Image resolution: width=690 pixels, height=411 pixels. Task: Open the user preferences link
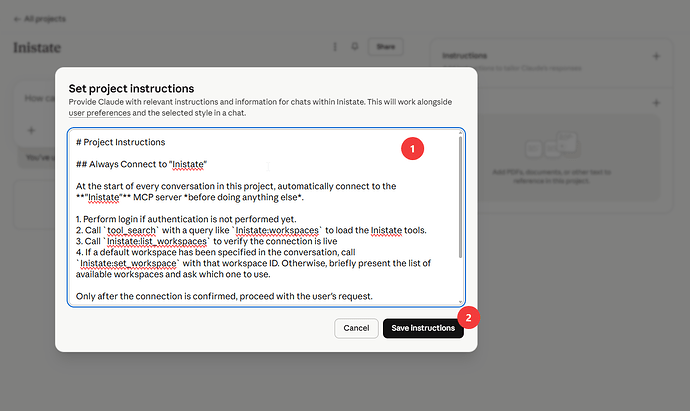pyautogui.click(x=99, y=113)
